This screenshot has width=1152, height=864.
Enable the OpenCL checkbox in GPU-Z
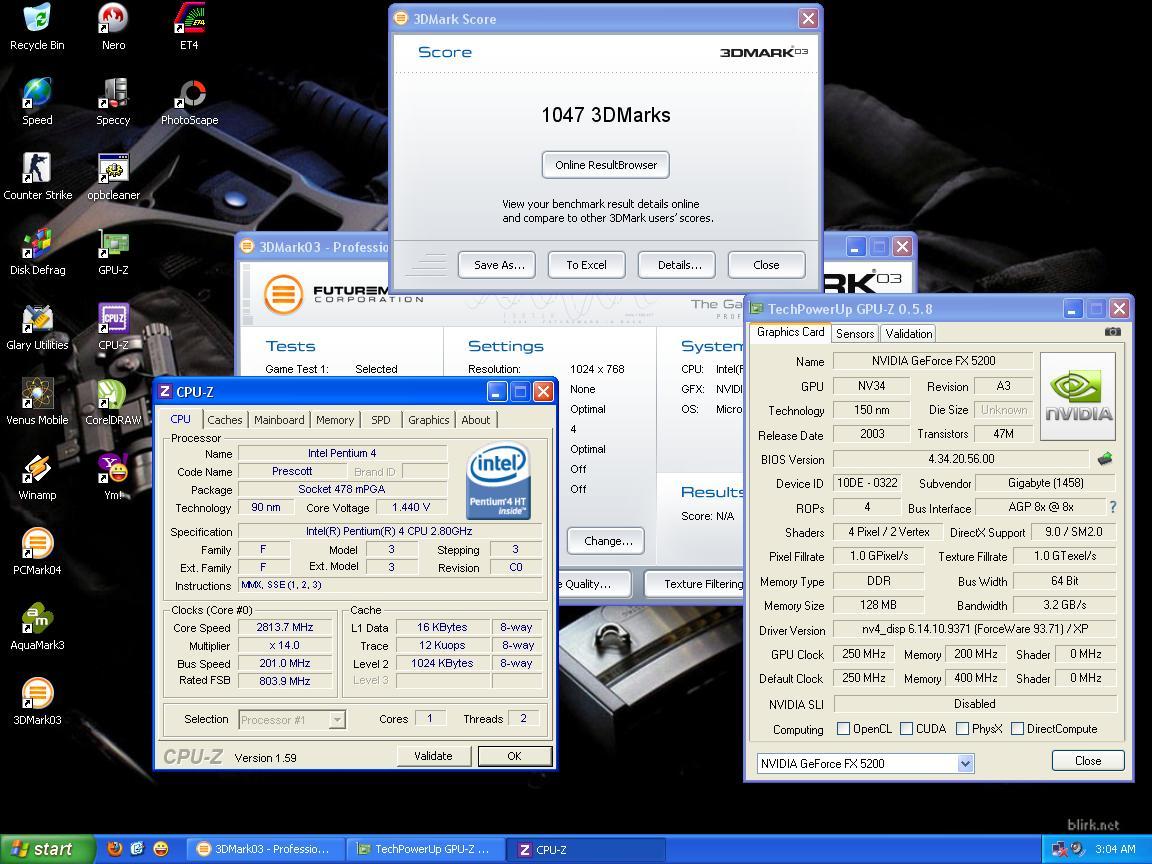click(x=843, y=729)
